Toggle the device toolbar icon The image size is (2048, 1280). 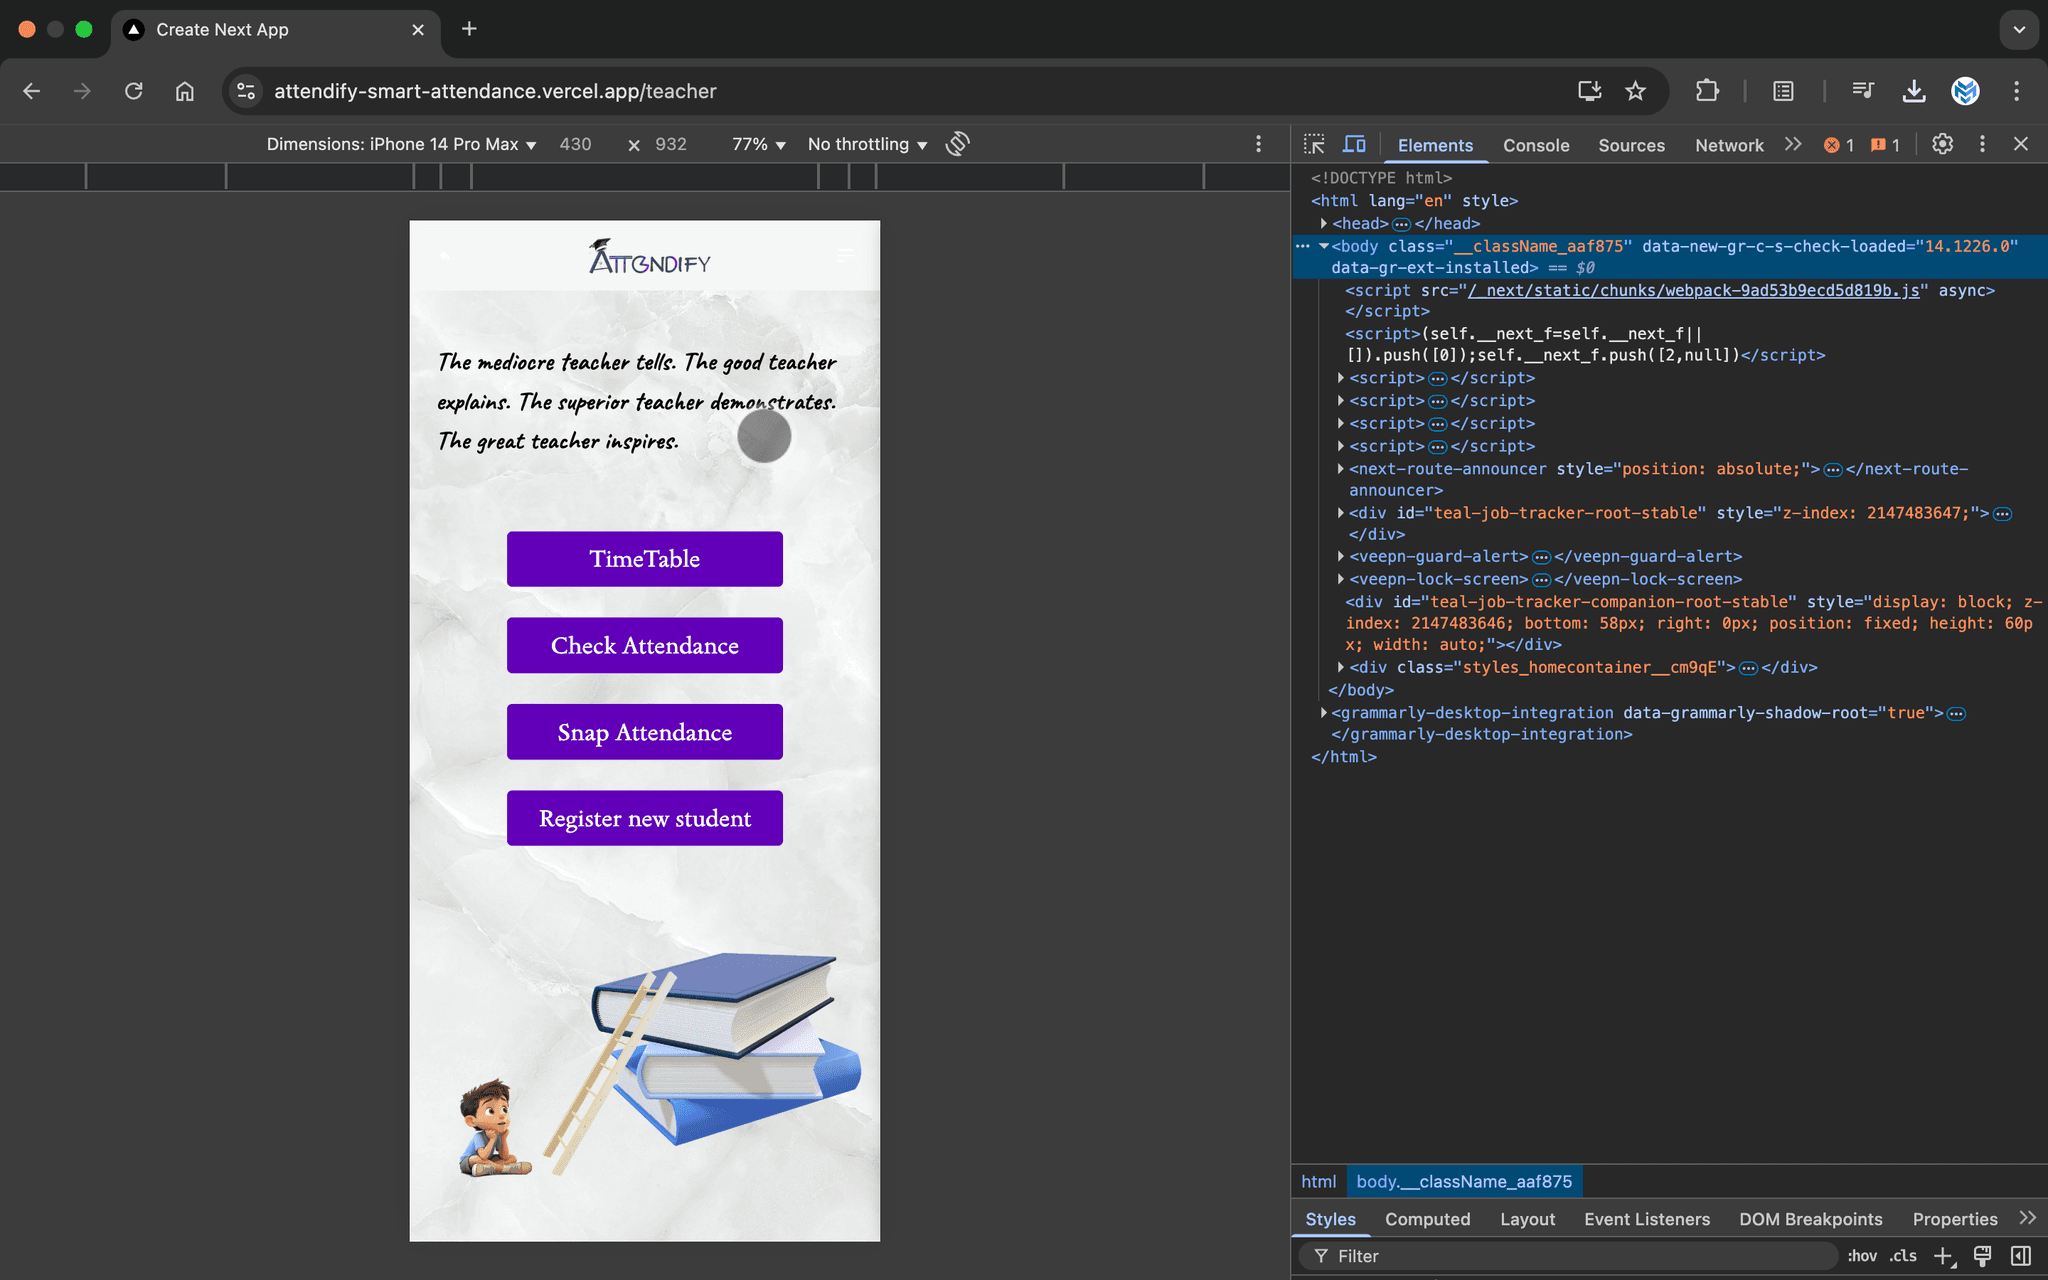tap(1354, 144)
